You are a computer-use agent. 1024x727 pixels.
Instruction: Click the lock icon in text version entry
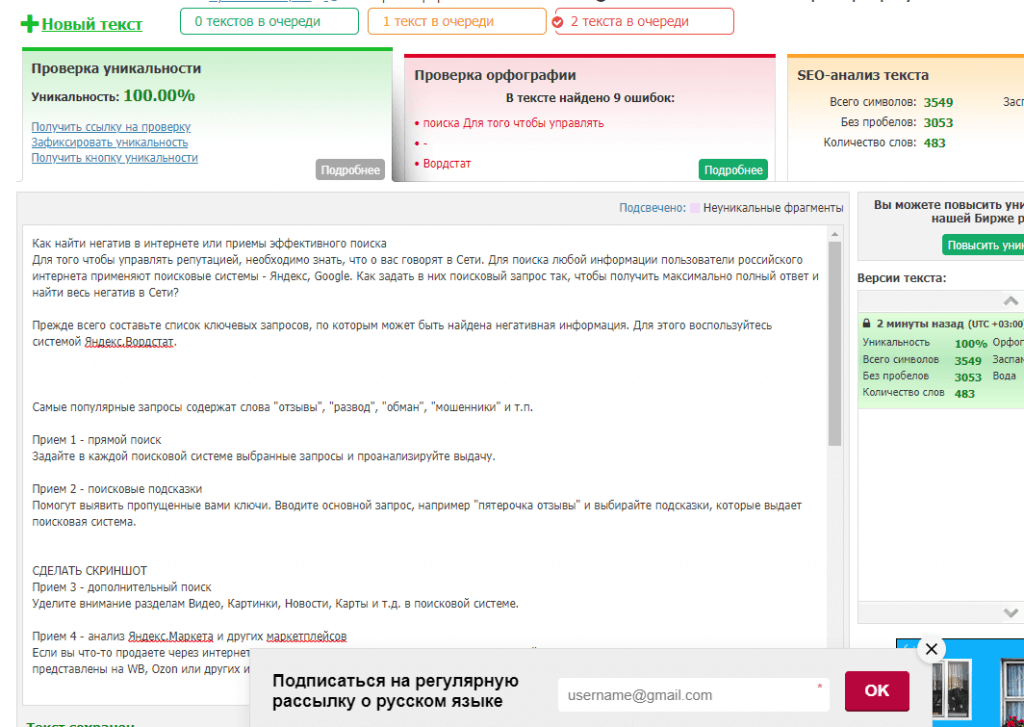click(866, 324)
